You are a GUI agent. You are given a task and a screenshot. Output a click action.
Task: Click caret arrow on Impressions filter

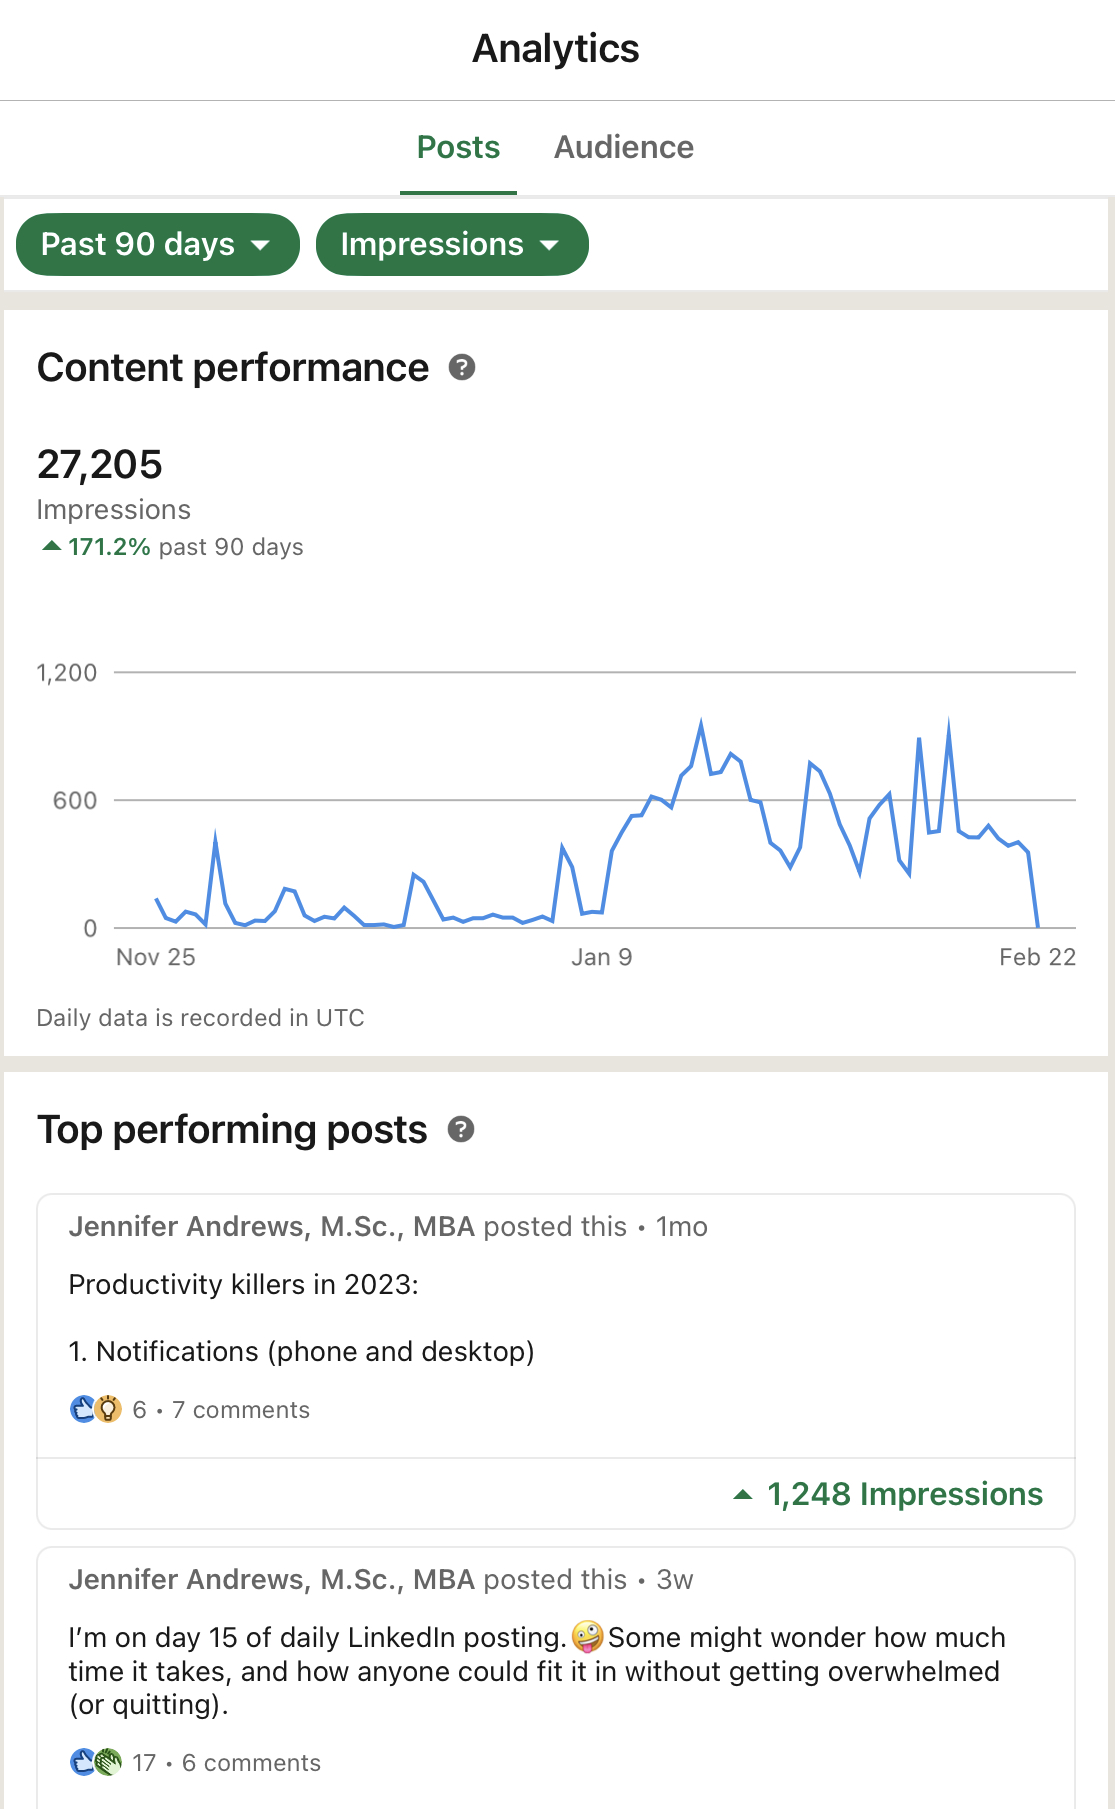549,245
